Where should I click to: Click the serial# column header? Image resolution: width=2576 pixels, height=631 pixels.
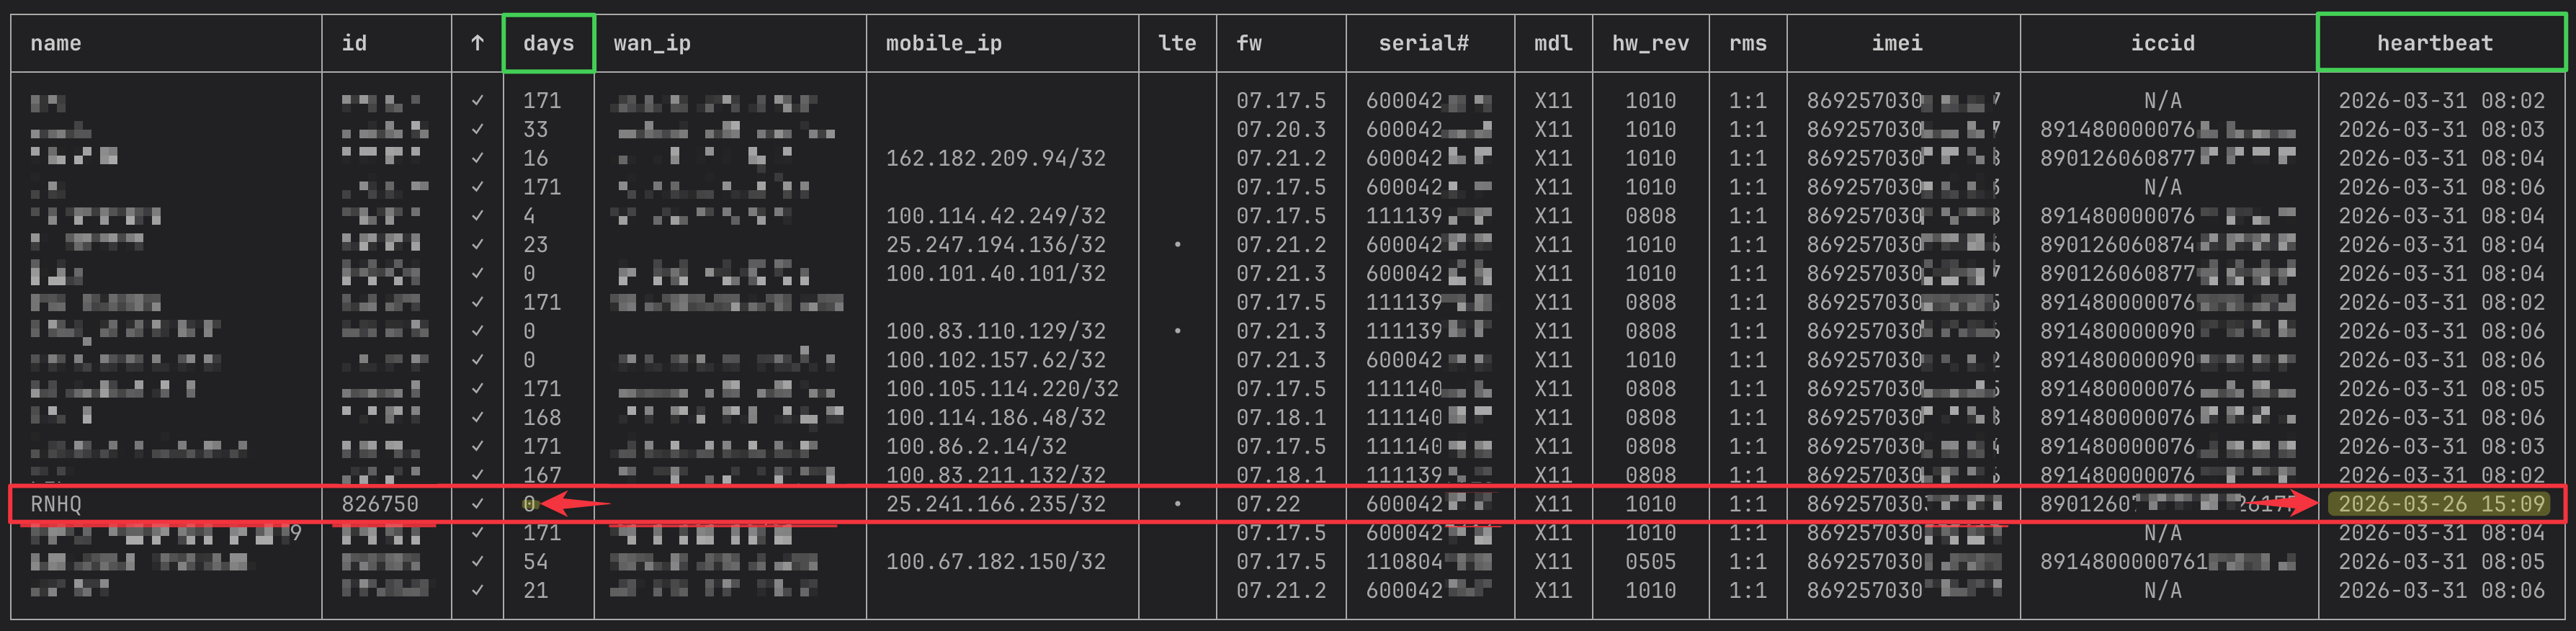[x=1423, y=43]
